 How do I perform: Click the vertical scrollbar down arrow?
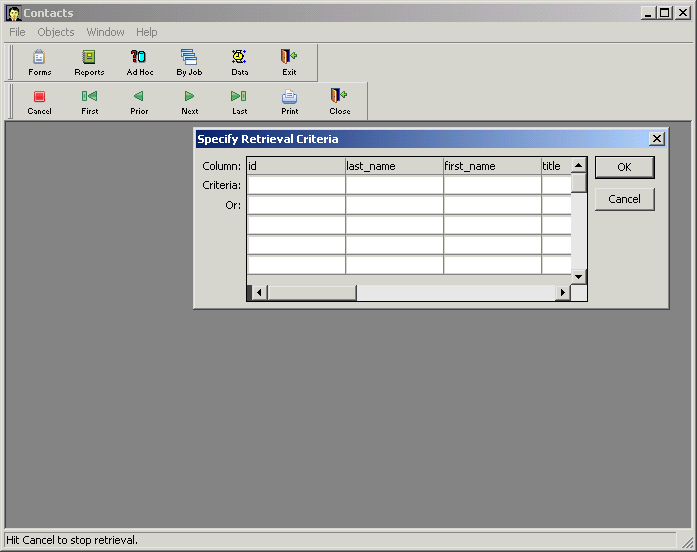(578, 276)
